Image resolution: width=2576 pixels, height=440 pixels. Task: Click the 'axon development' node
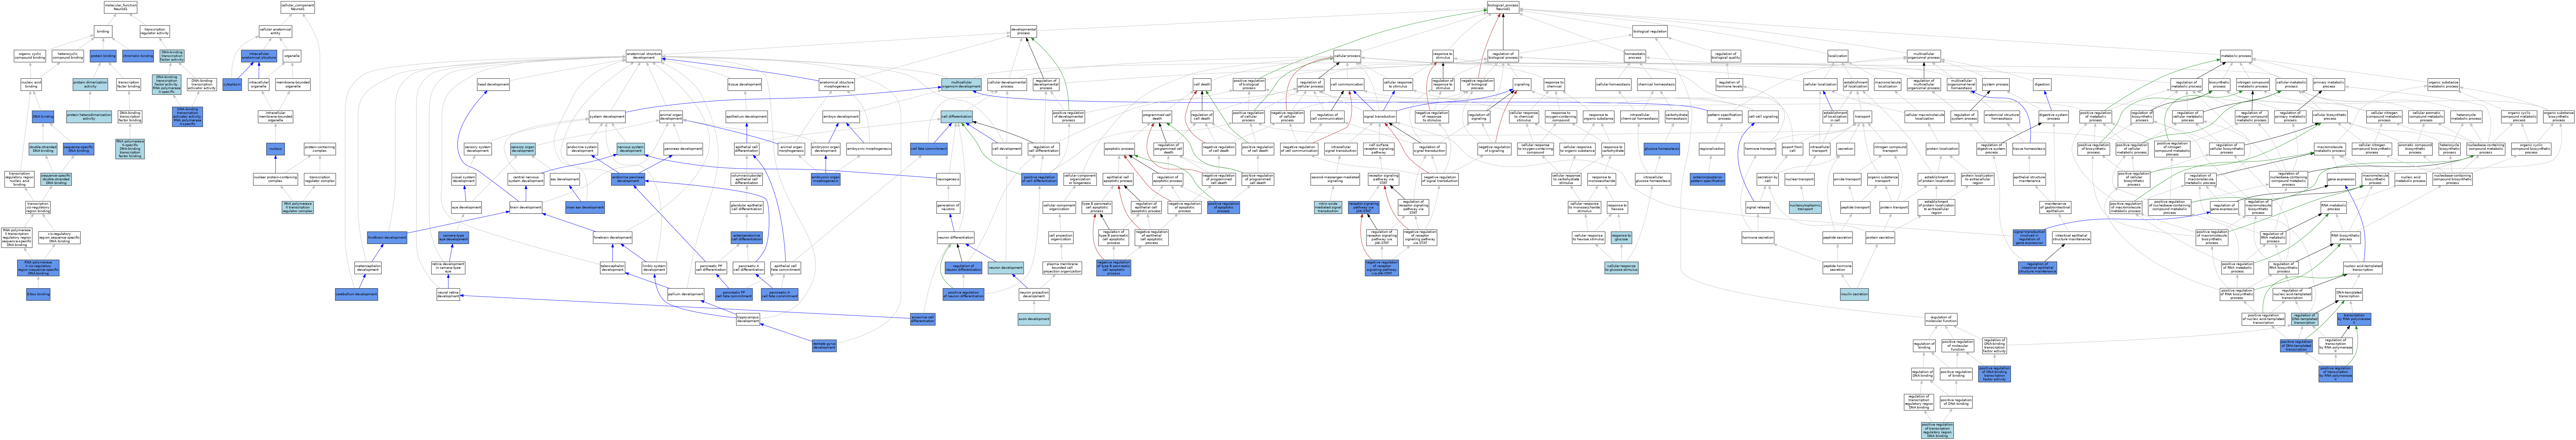pyautogui.click(x=1034, y=319)
